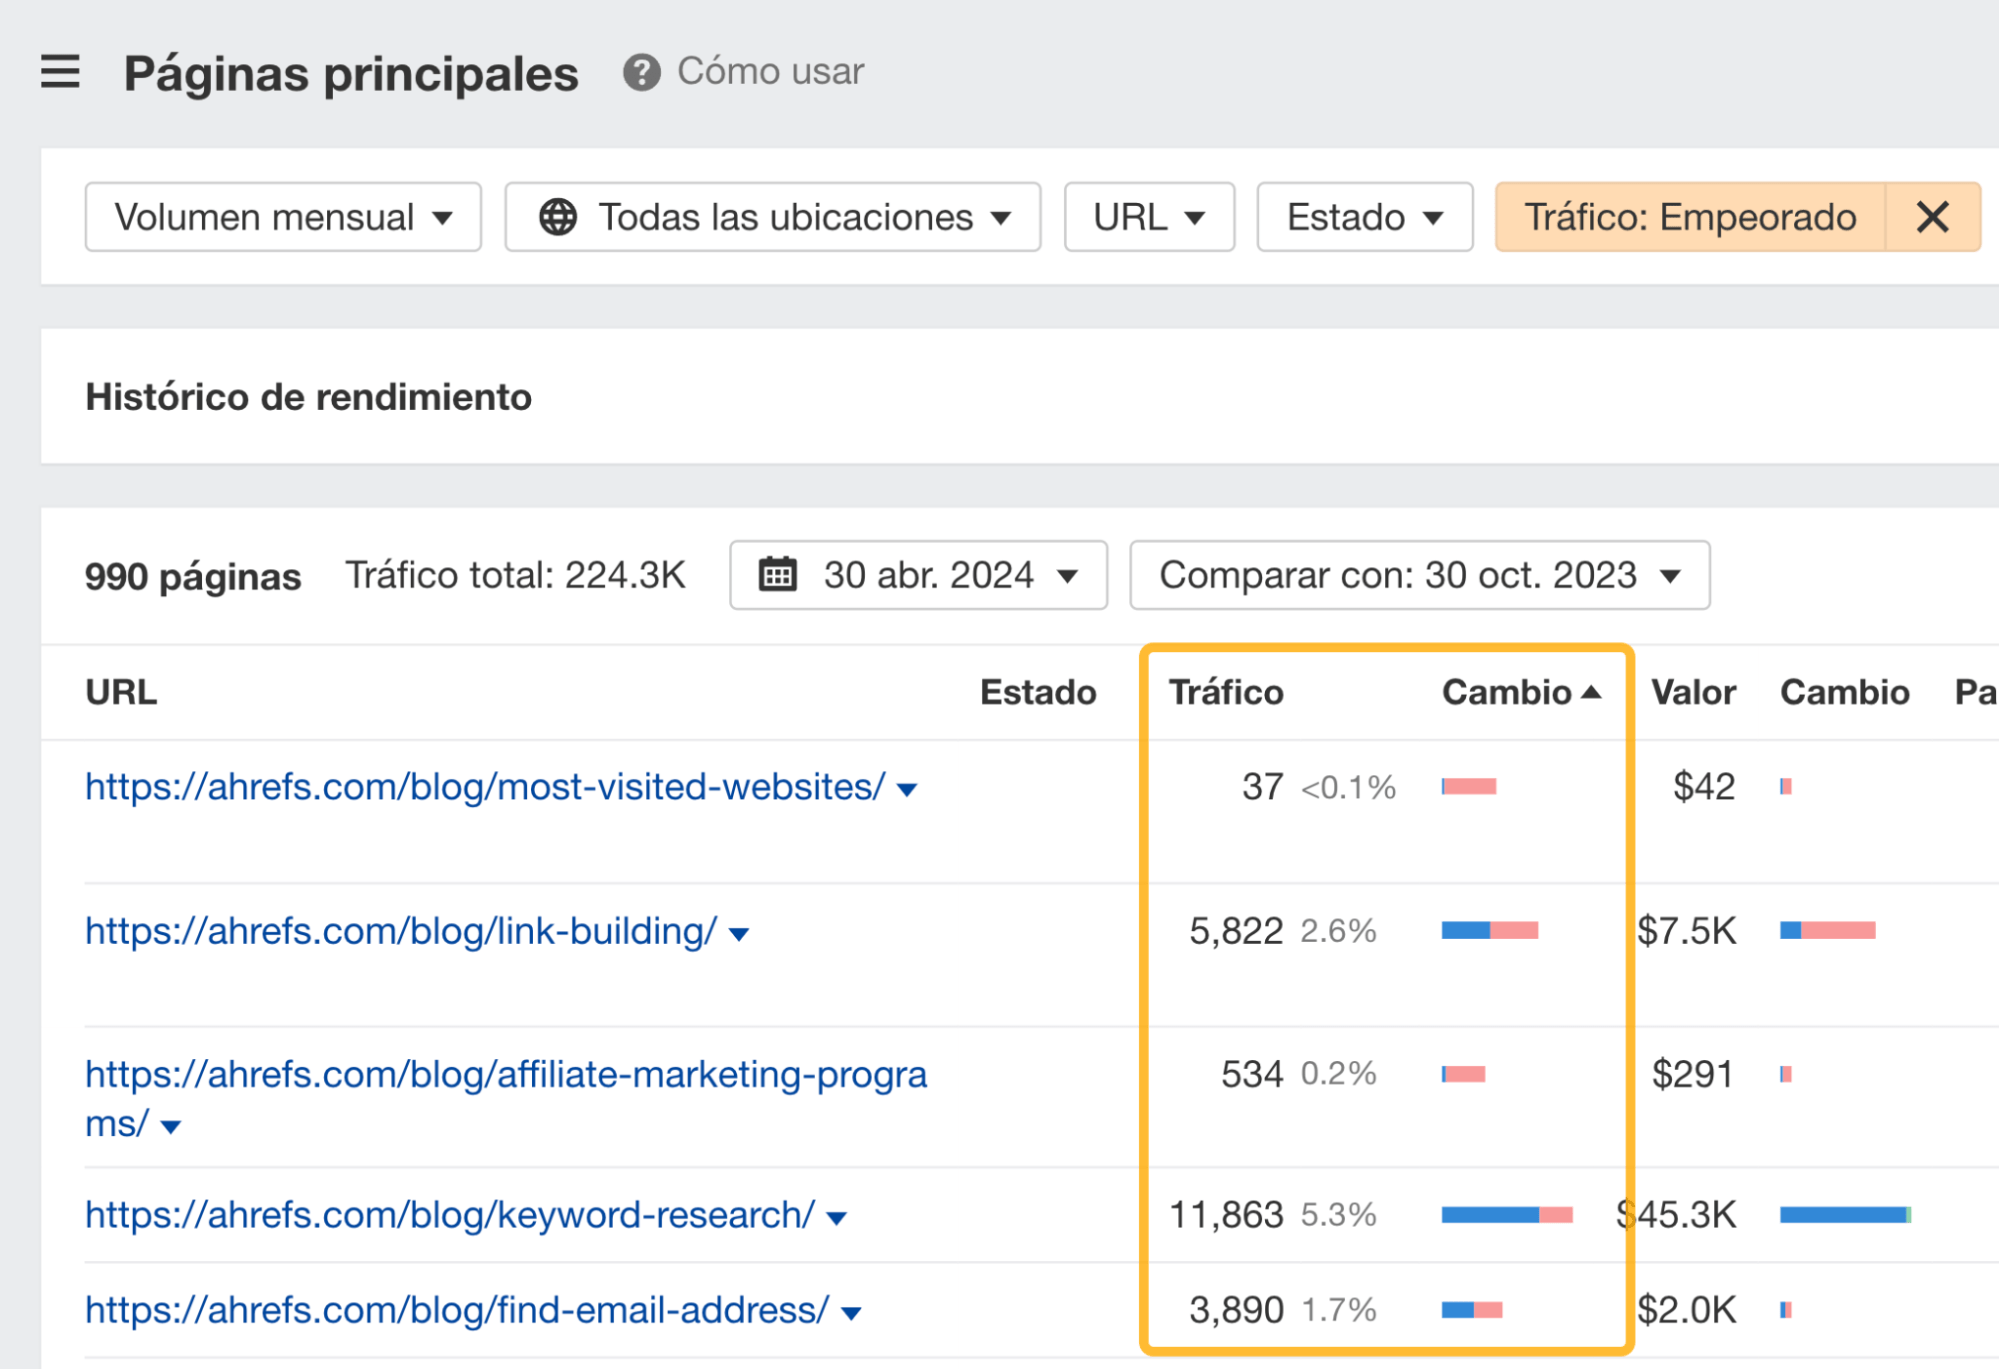Remove the "Tráfico: Empeorado" filter
Image resolution: width=1999 pixels, height=1370 pixels.
1934,216
